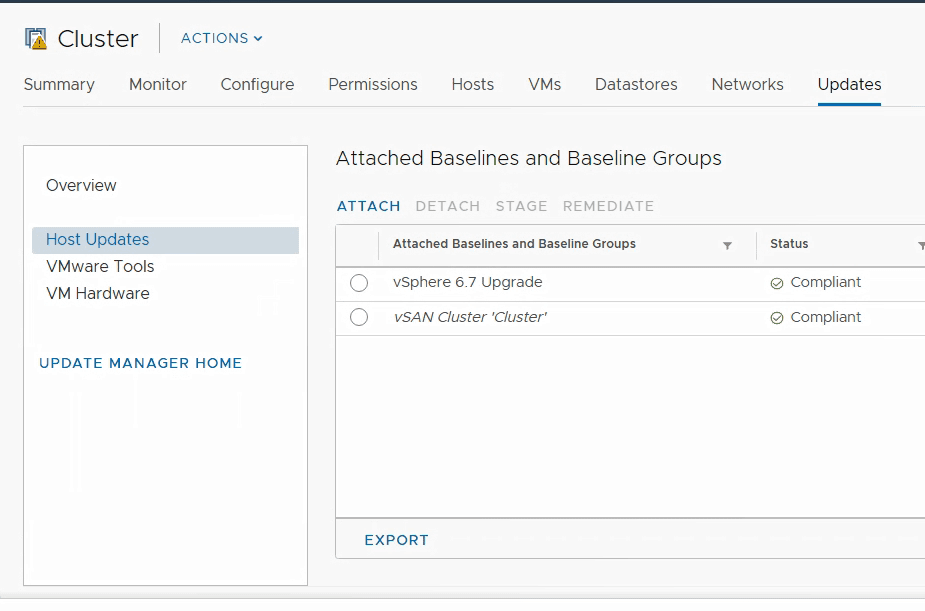Click the Cluster warning icon
The image size is (925, 611).
36,39
